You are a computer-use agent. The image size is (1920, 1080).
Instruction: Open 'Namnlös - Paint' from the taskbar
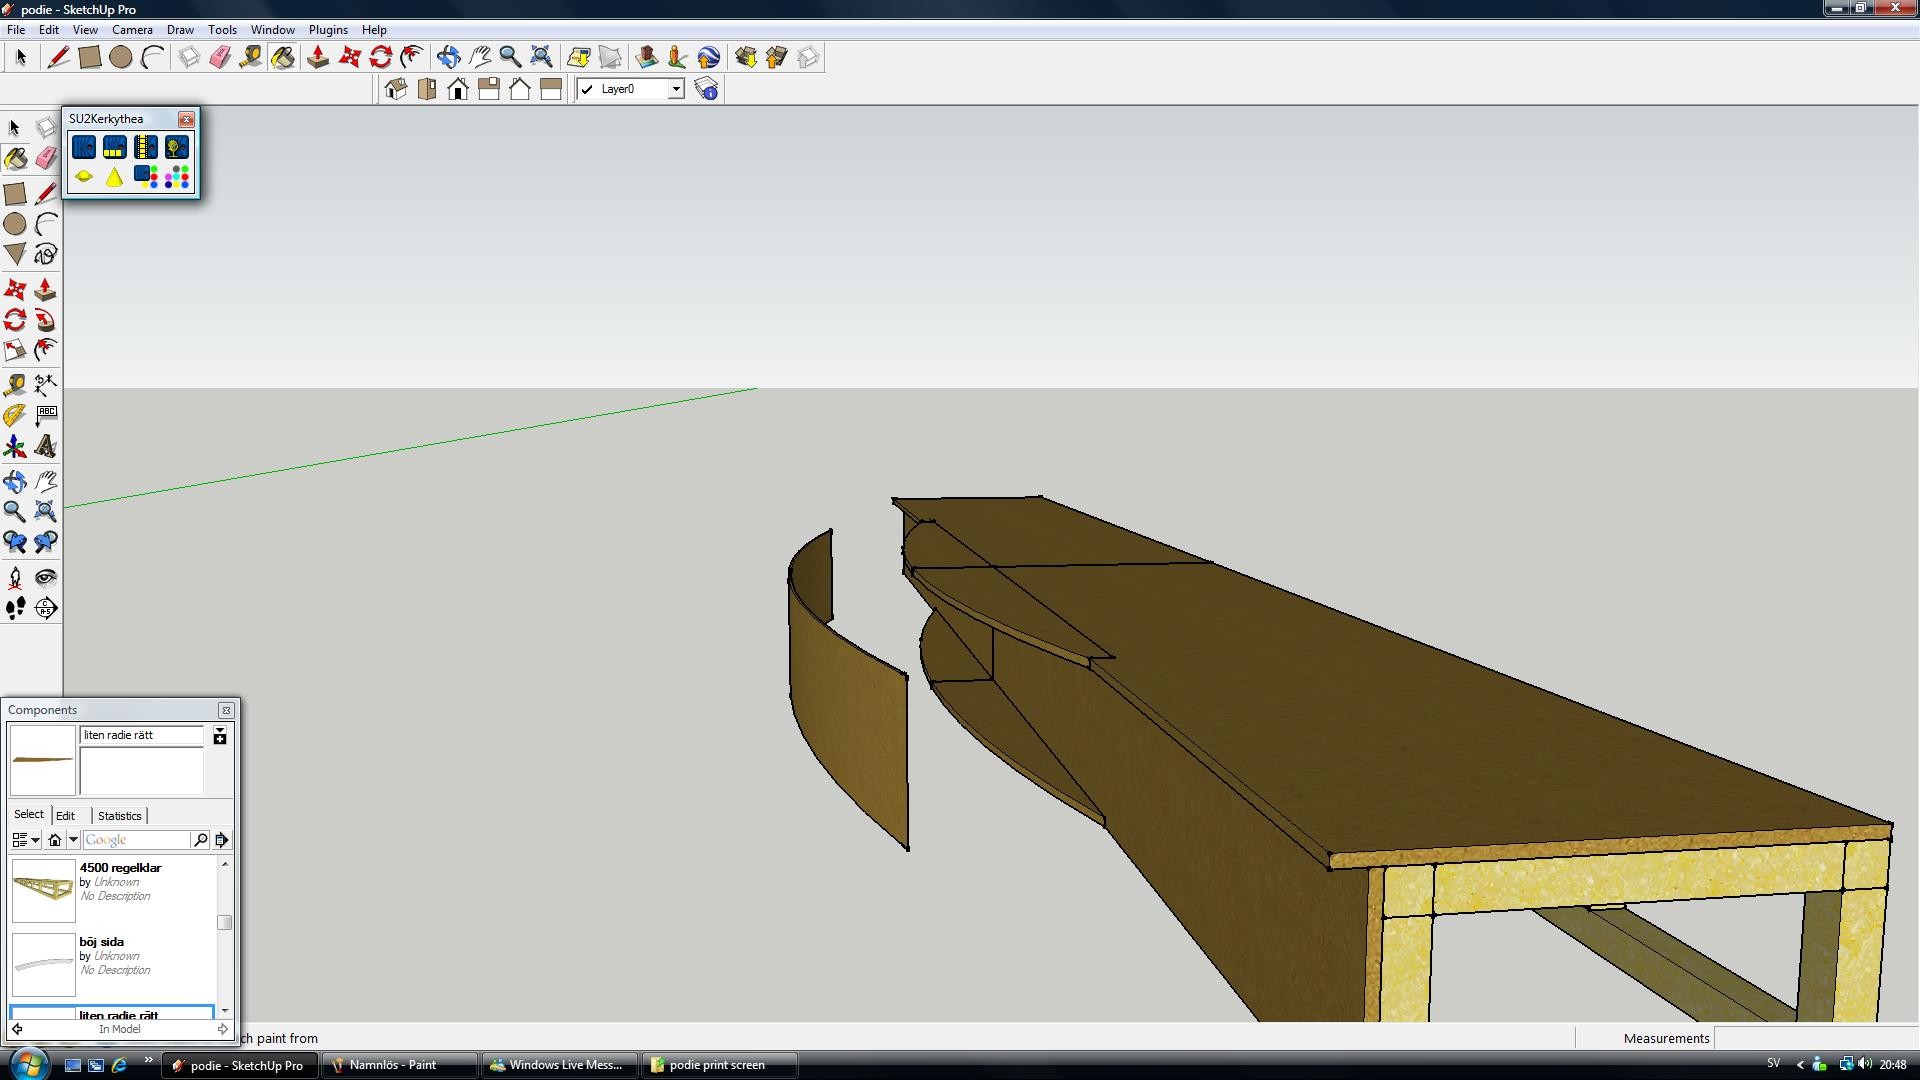click(399, 1065)
